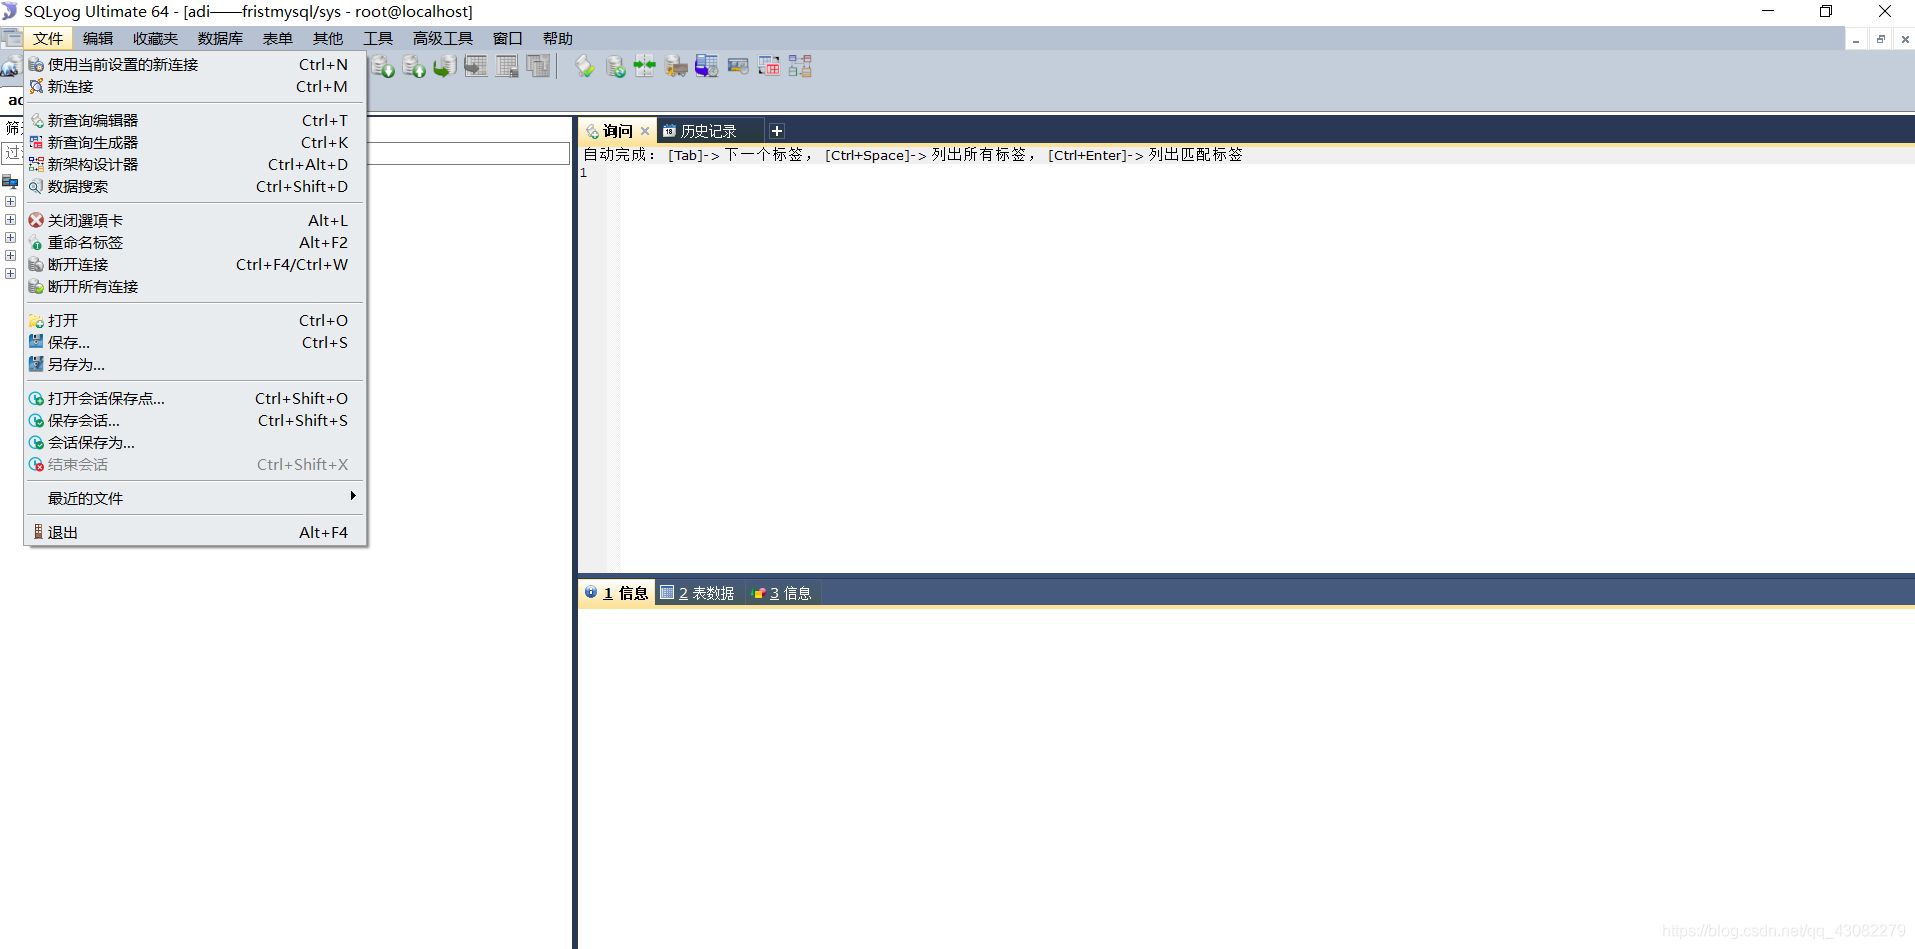Choose 退出 to exit SQLyog
Viewport: 1915px width, 949px height.
195,532
